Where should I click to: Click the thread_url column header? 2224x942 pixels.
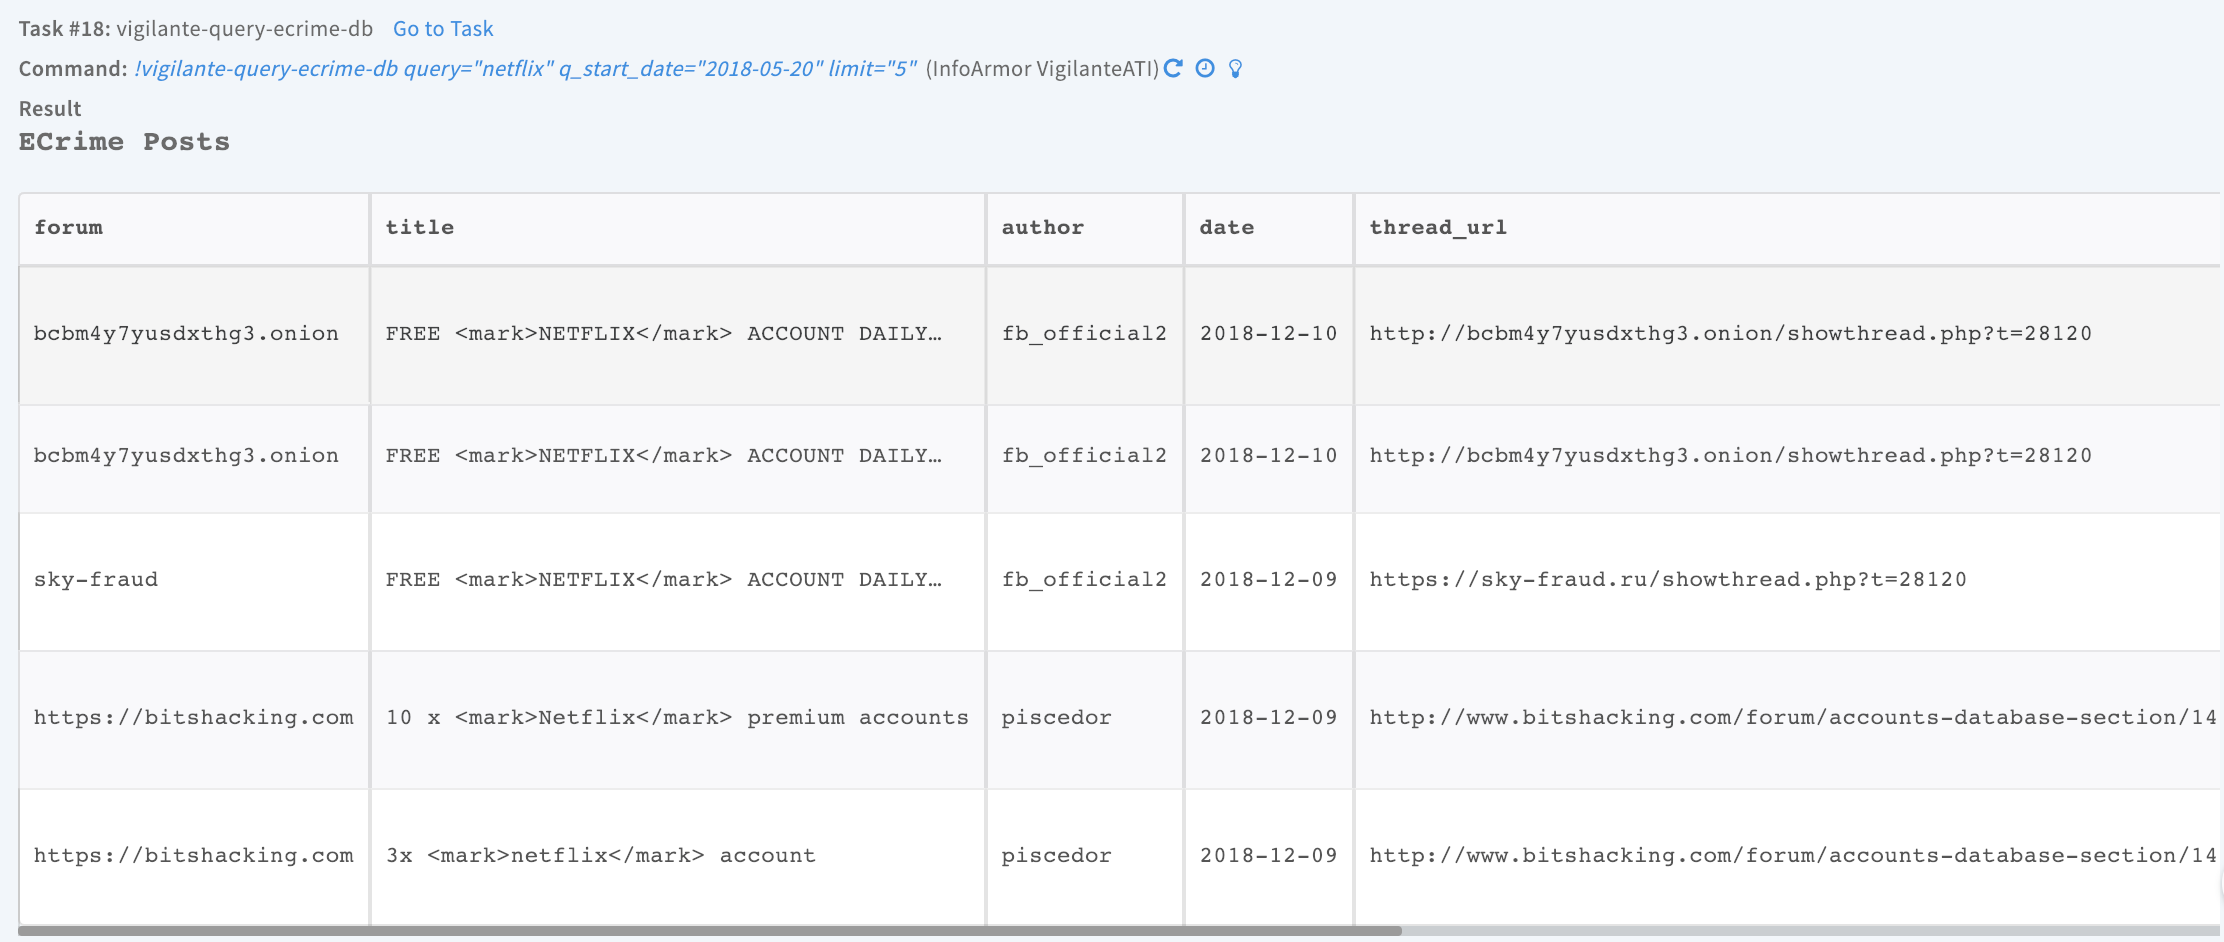click(1437, 227)
